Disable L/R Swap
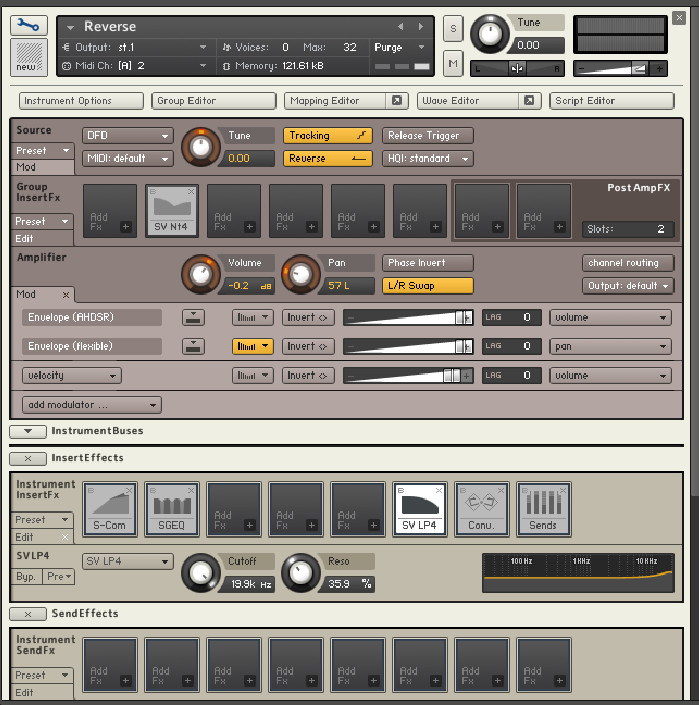Screen dimensions: 699x705 427,286
